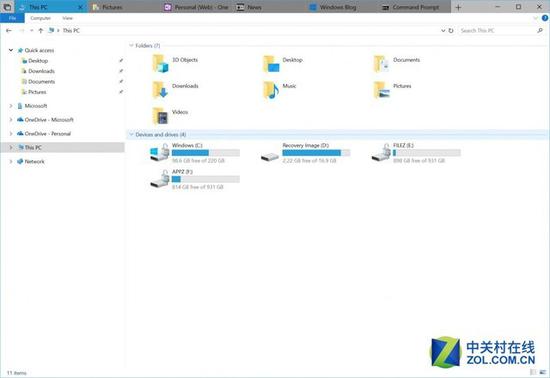Switch to the Windows Blog tab
This screenshot has height=378, width=550.
[341, 7]
